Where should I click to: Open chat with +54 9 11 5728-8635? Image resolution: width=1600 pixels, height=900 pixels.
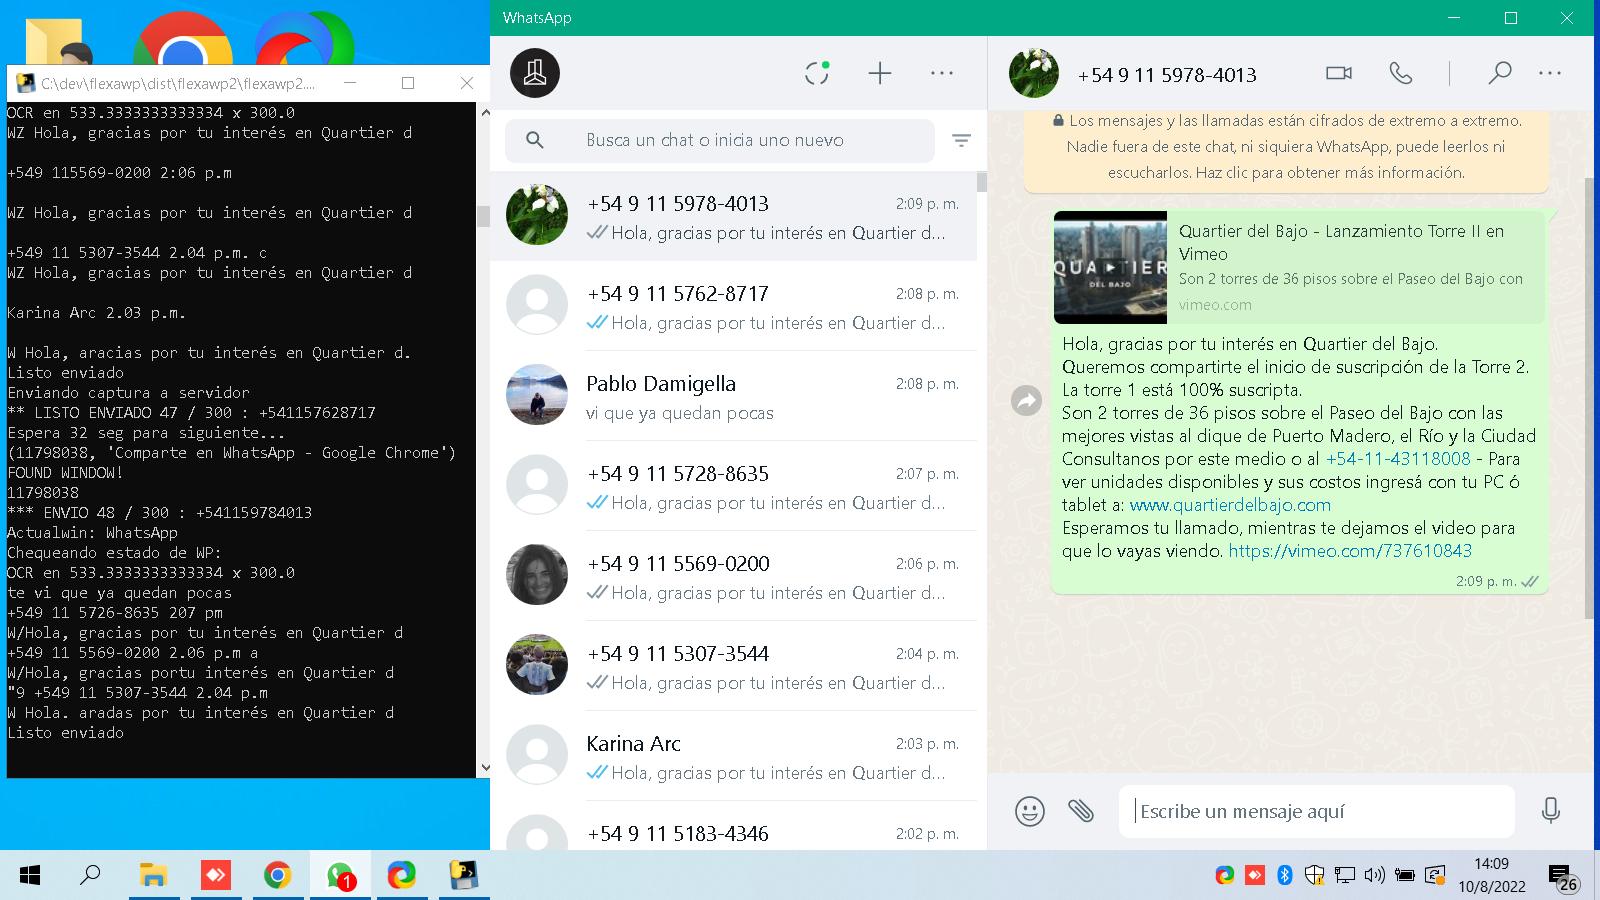[733, 486]
